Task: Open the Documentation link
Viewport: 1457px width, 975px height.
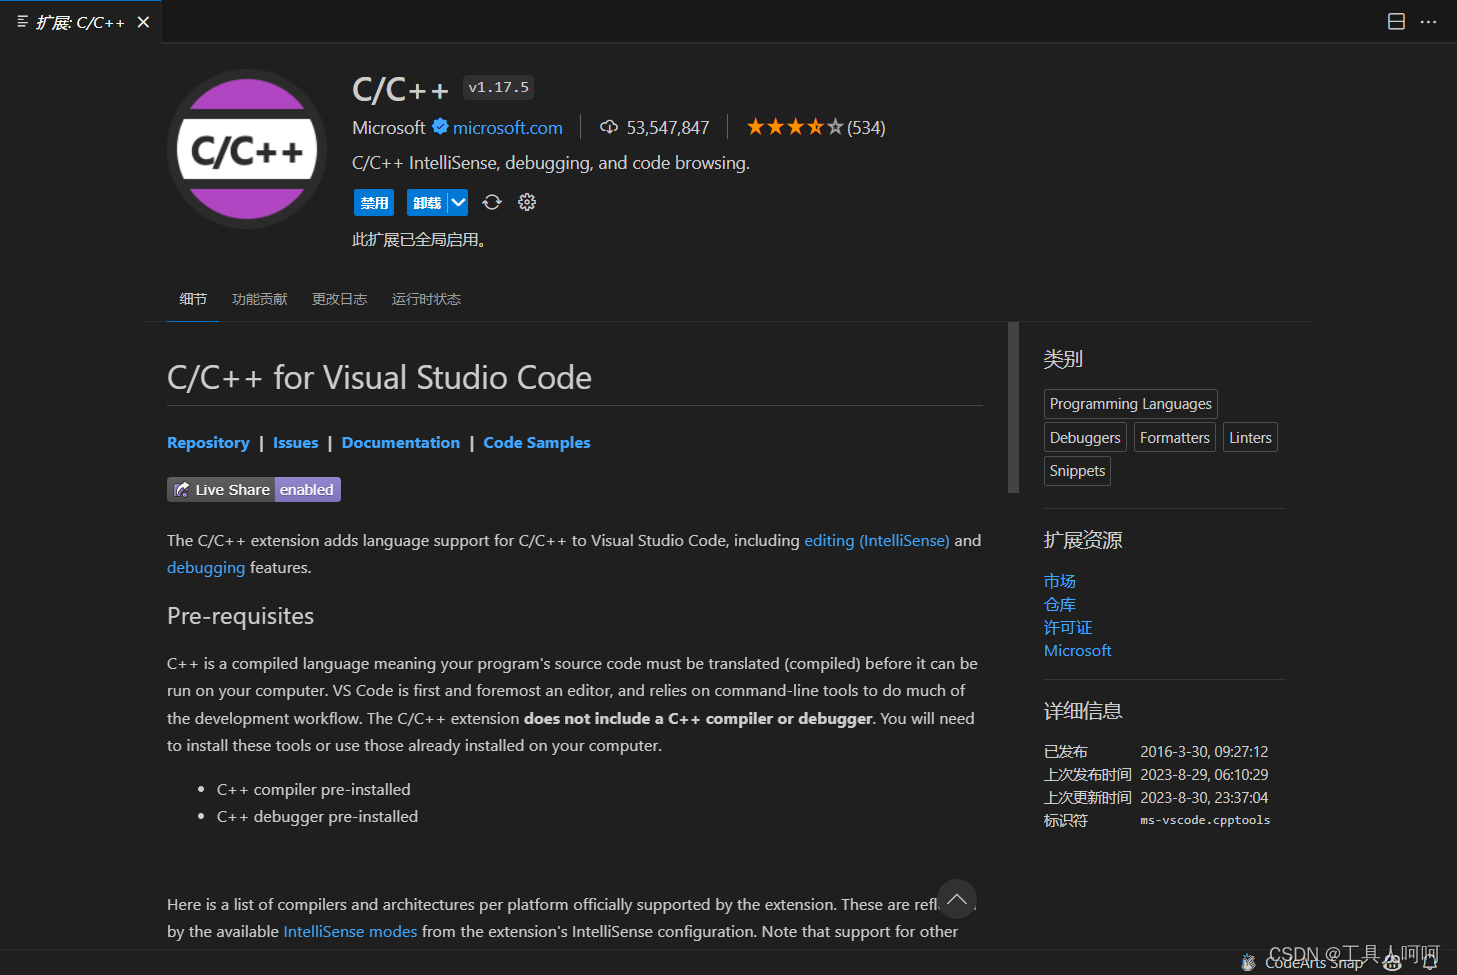Action: 401,442
